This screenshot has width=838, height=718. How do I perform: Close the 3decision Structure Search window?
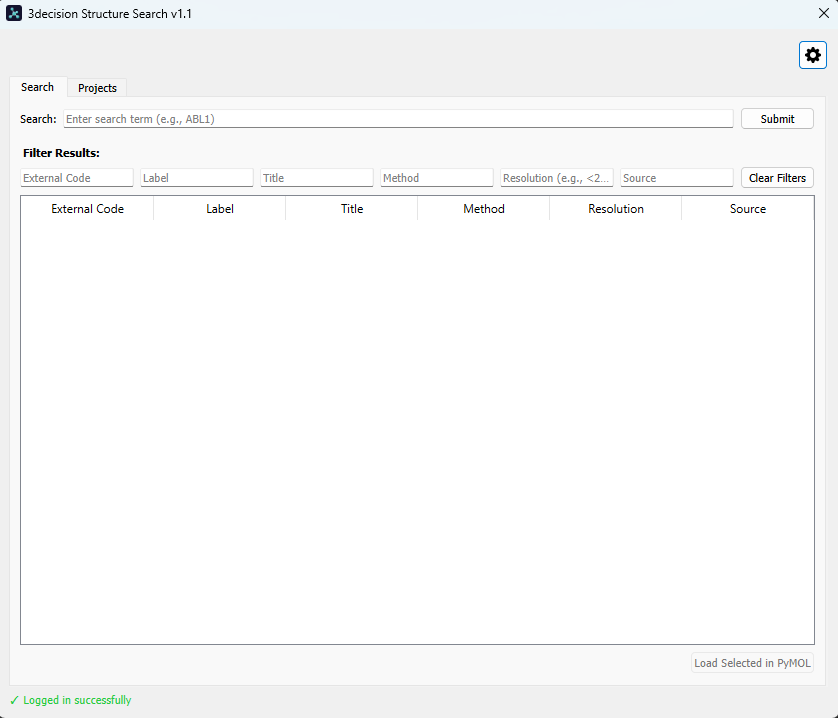coord(823,14)
